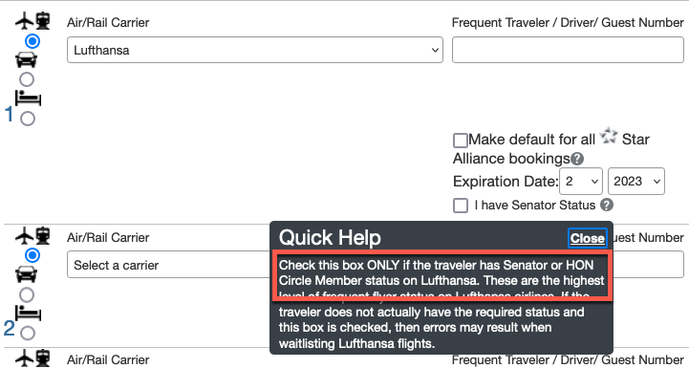Select the hotel radio button in row 2
Viewport: 689px width, 370px height.
[28, 333]
